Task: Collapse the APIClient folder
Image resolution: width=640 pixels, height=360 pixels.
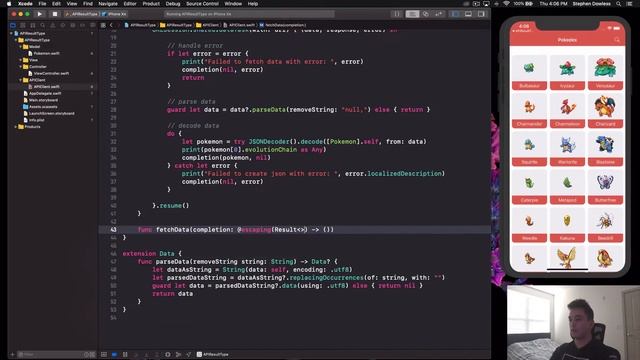Action: [x=20, y=80]
